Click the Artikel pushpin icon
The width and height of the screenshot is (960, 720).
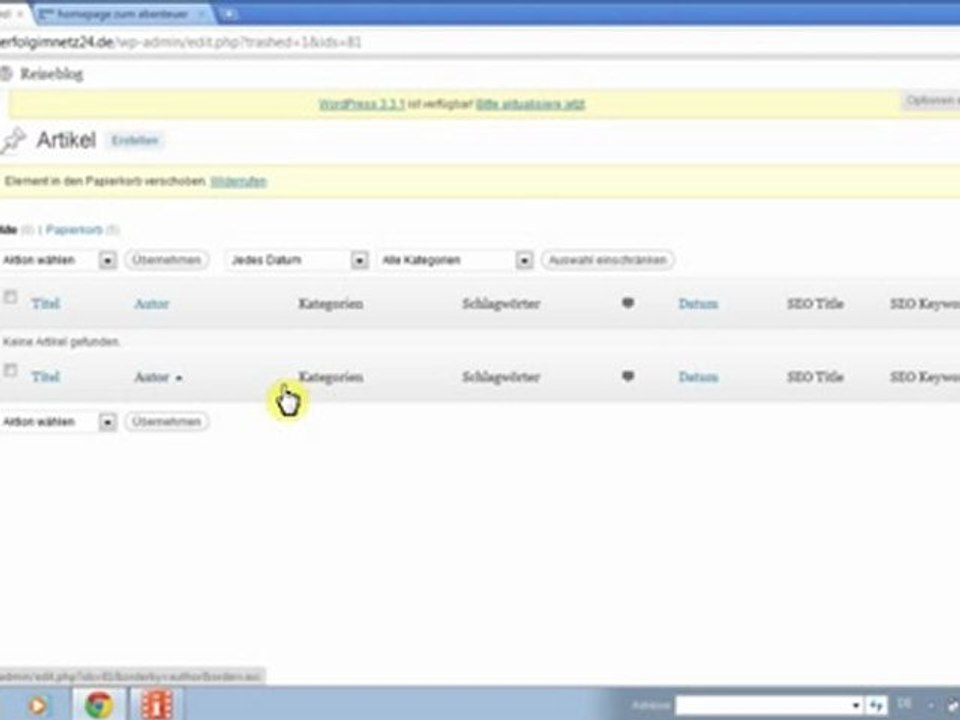tap(13, 140)
